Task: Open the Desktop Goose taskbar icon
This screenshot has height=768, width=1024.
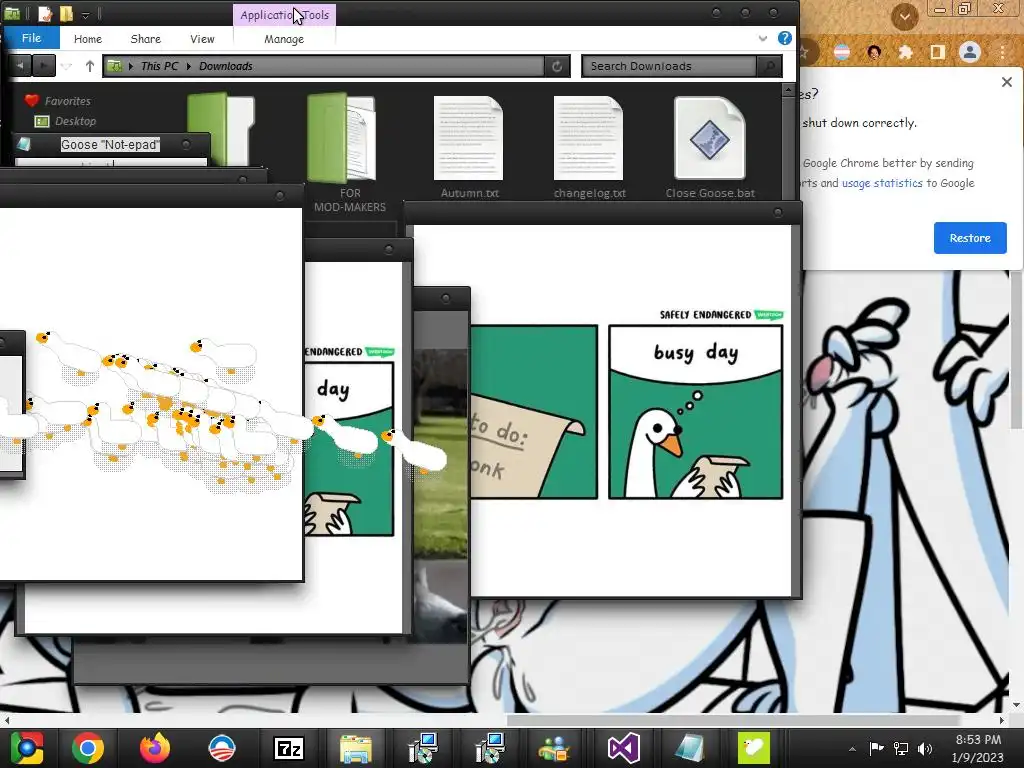Action: coord(754,748)
